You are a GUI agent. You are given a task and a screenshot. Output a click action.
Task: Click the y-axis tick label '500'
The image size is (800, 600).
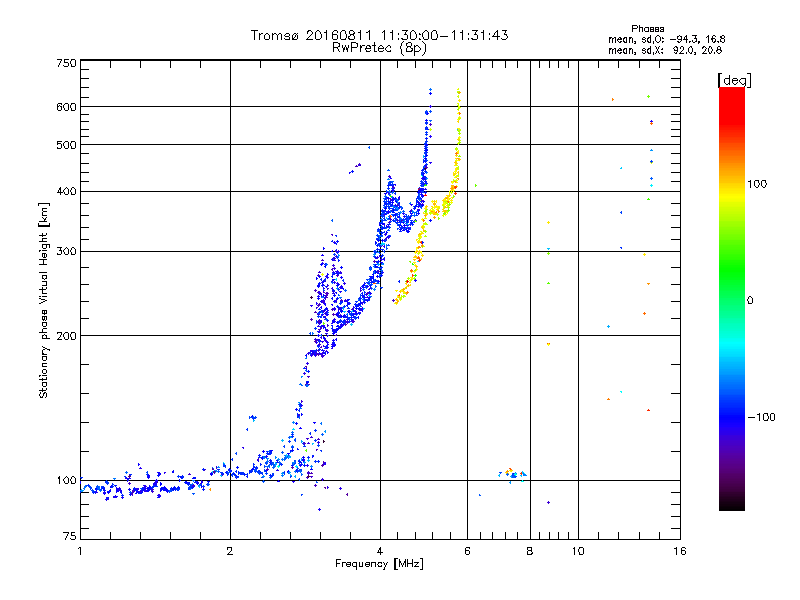[x=67, y=145]
